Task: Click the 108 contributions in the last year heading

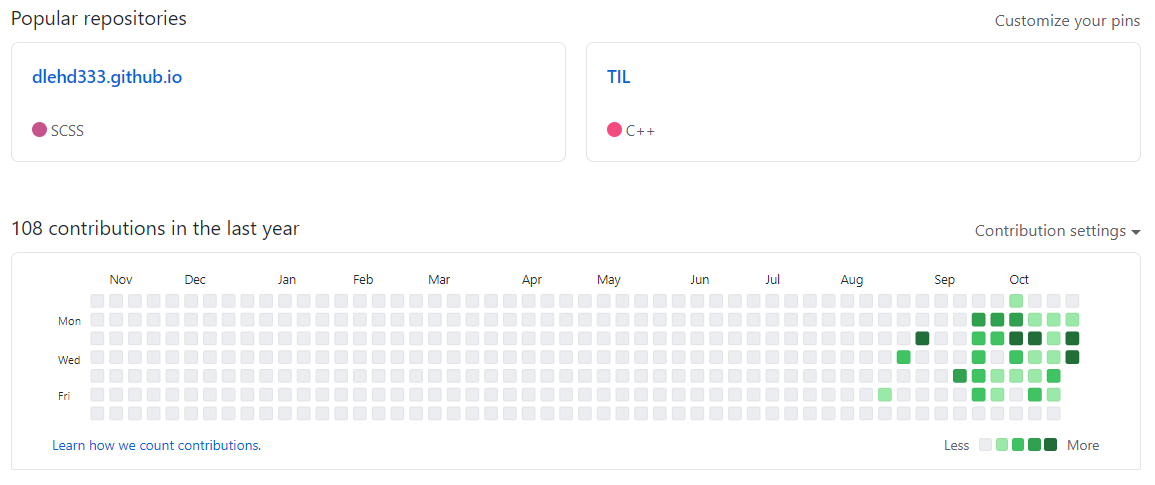Action: click(x=155, y=228)
